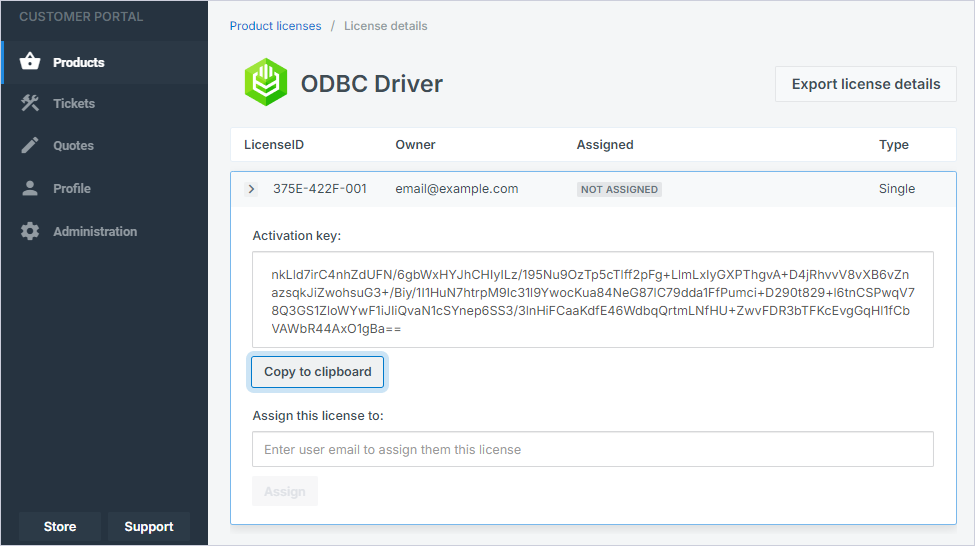Open Administration settings in sidebar
This screenshot has height=546, width=975.
95,231
